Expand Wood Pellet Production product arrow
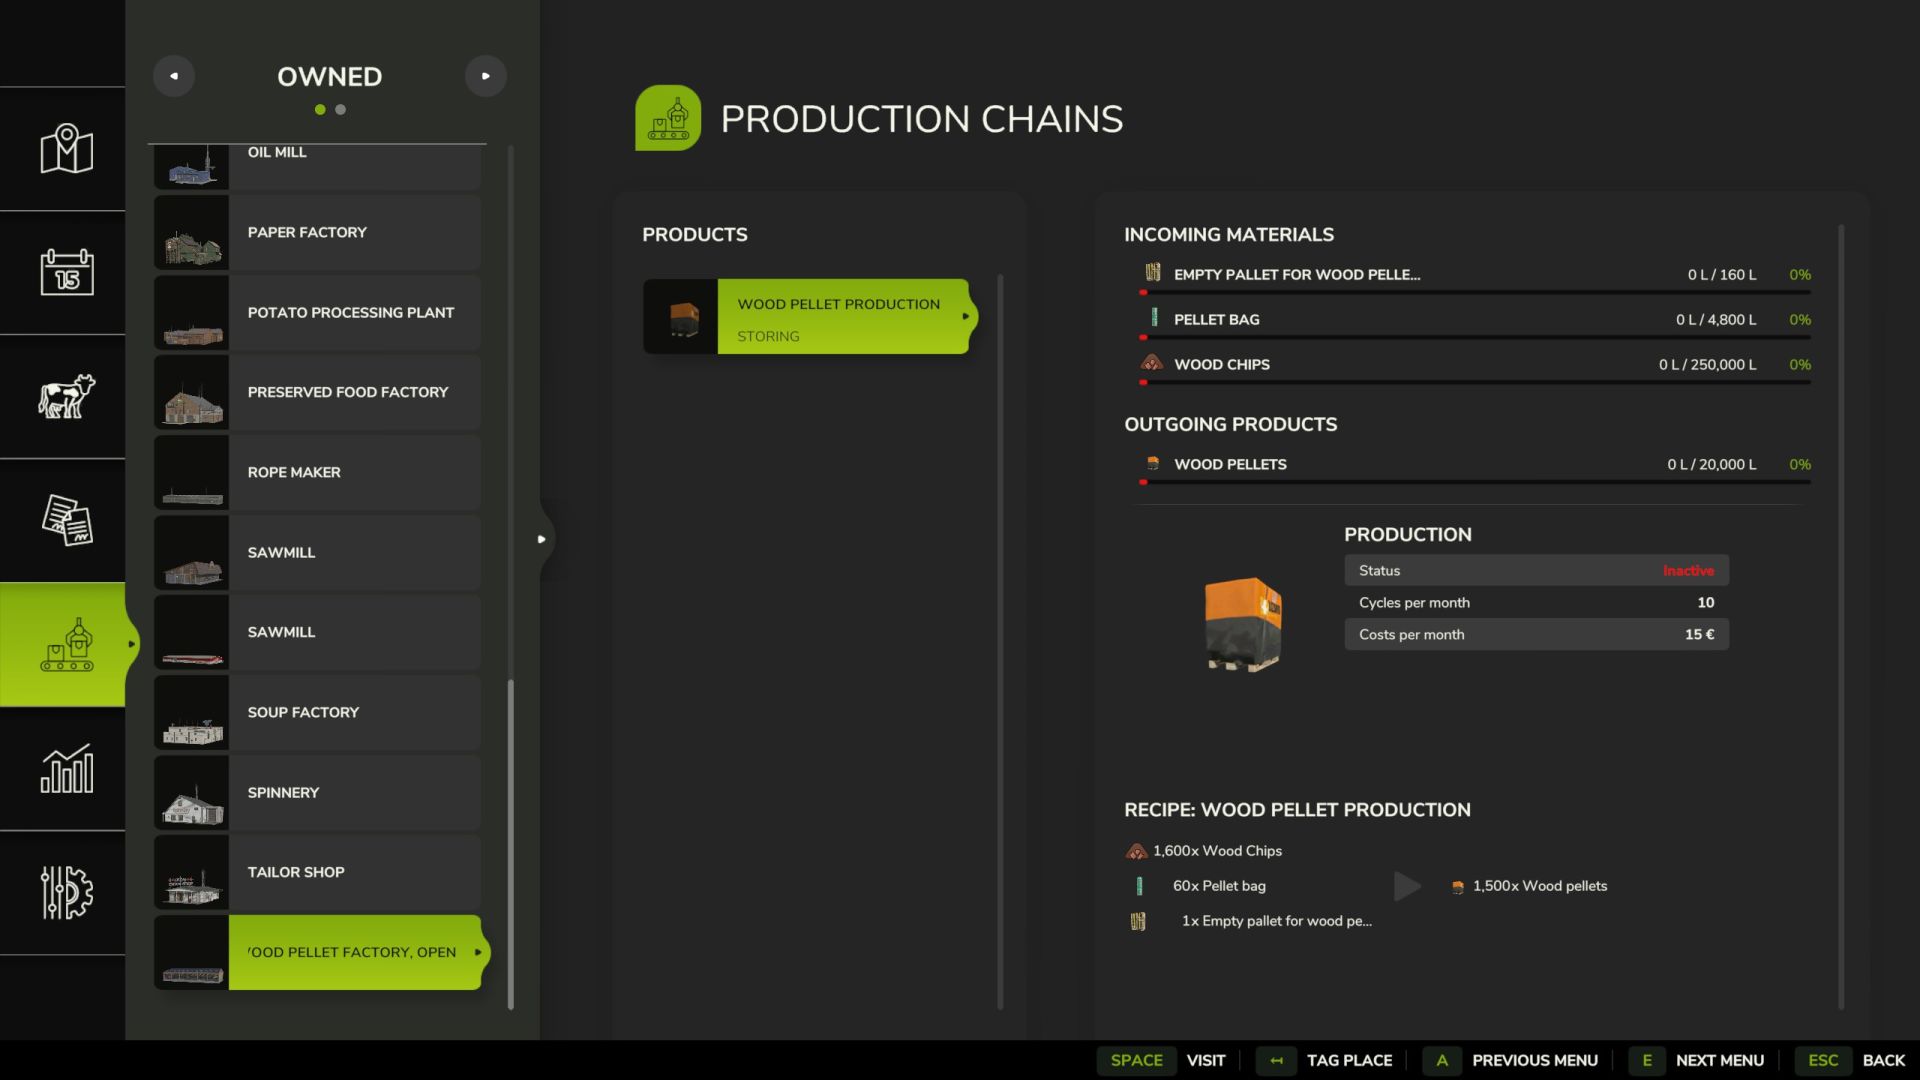This screenshot has height=1080, width=1920. coord(966,317)
